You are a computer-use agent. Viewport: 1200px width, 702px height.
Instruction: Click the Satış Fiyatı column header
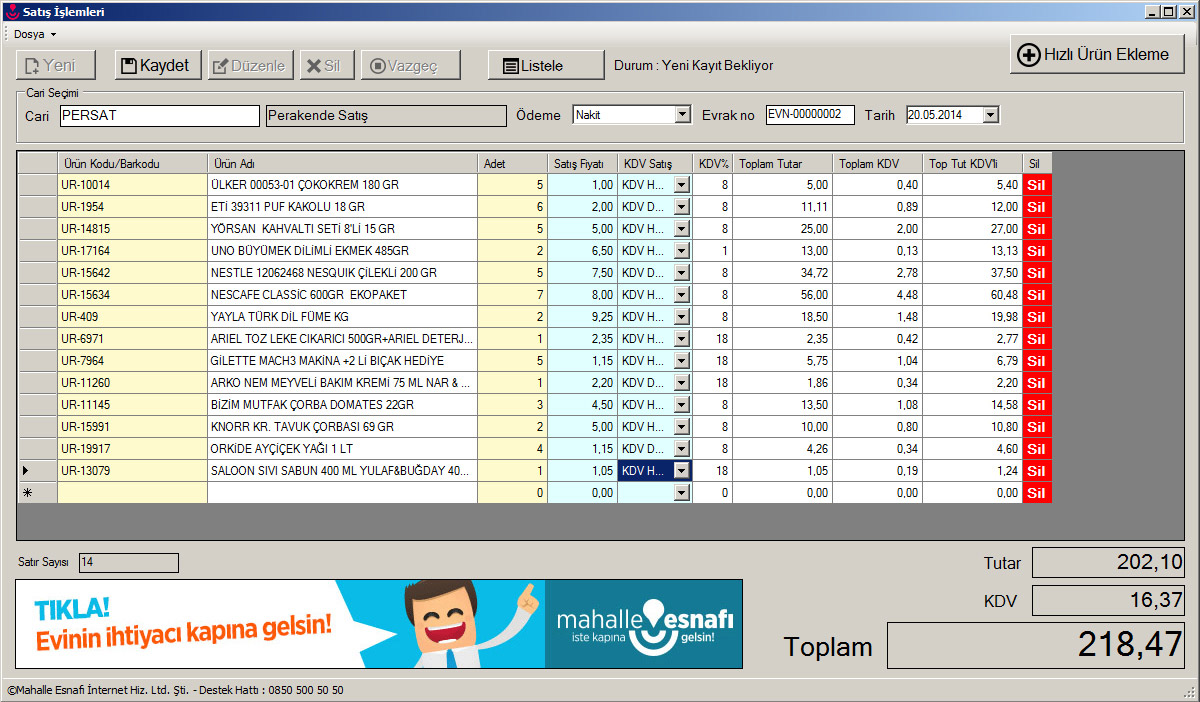pyautogui.click(x=582, y=163)
